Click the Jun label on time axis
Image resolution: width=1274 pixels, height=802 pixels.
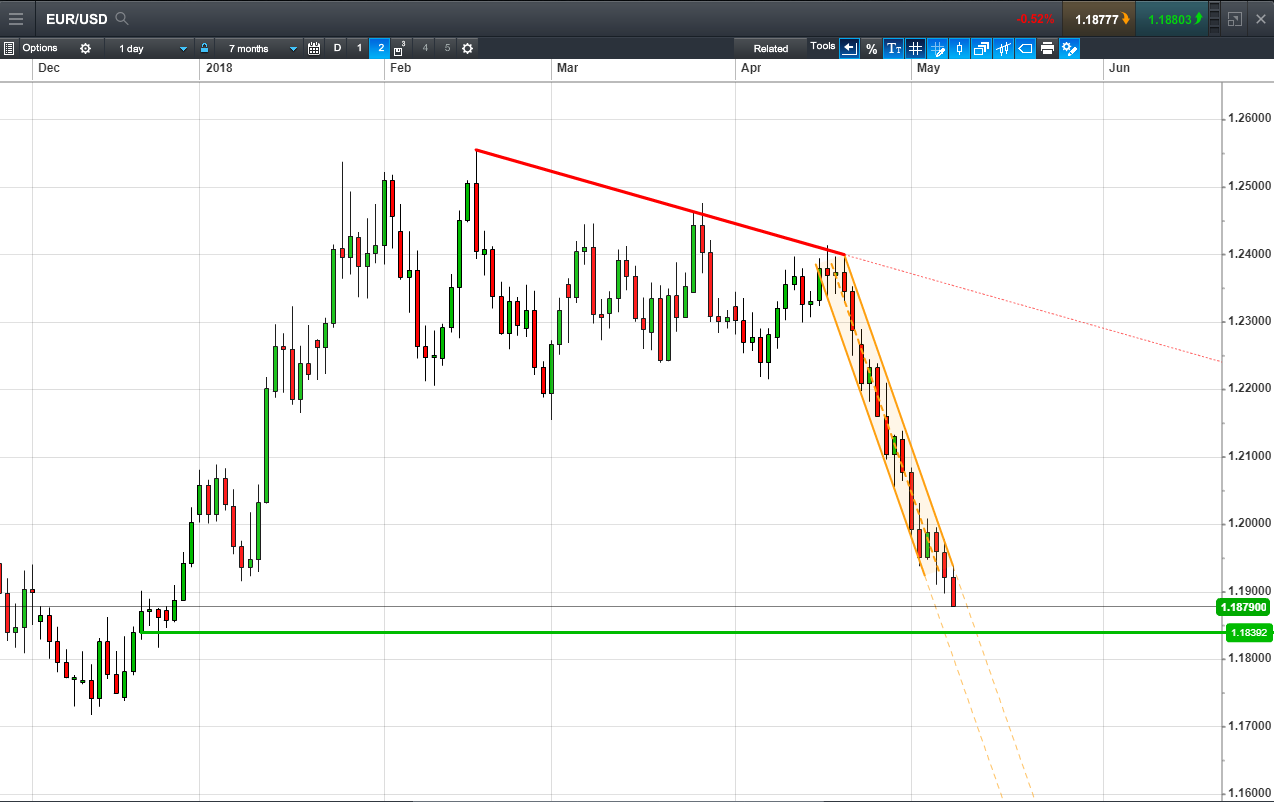tap(1119, 68)
